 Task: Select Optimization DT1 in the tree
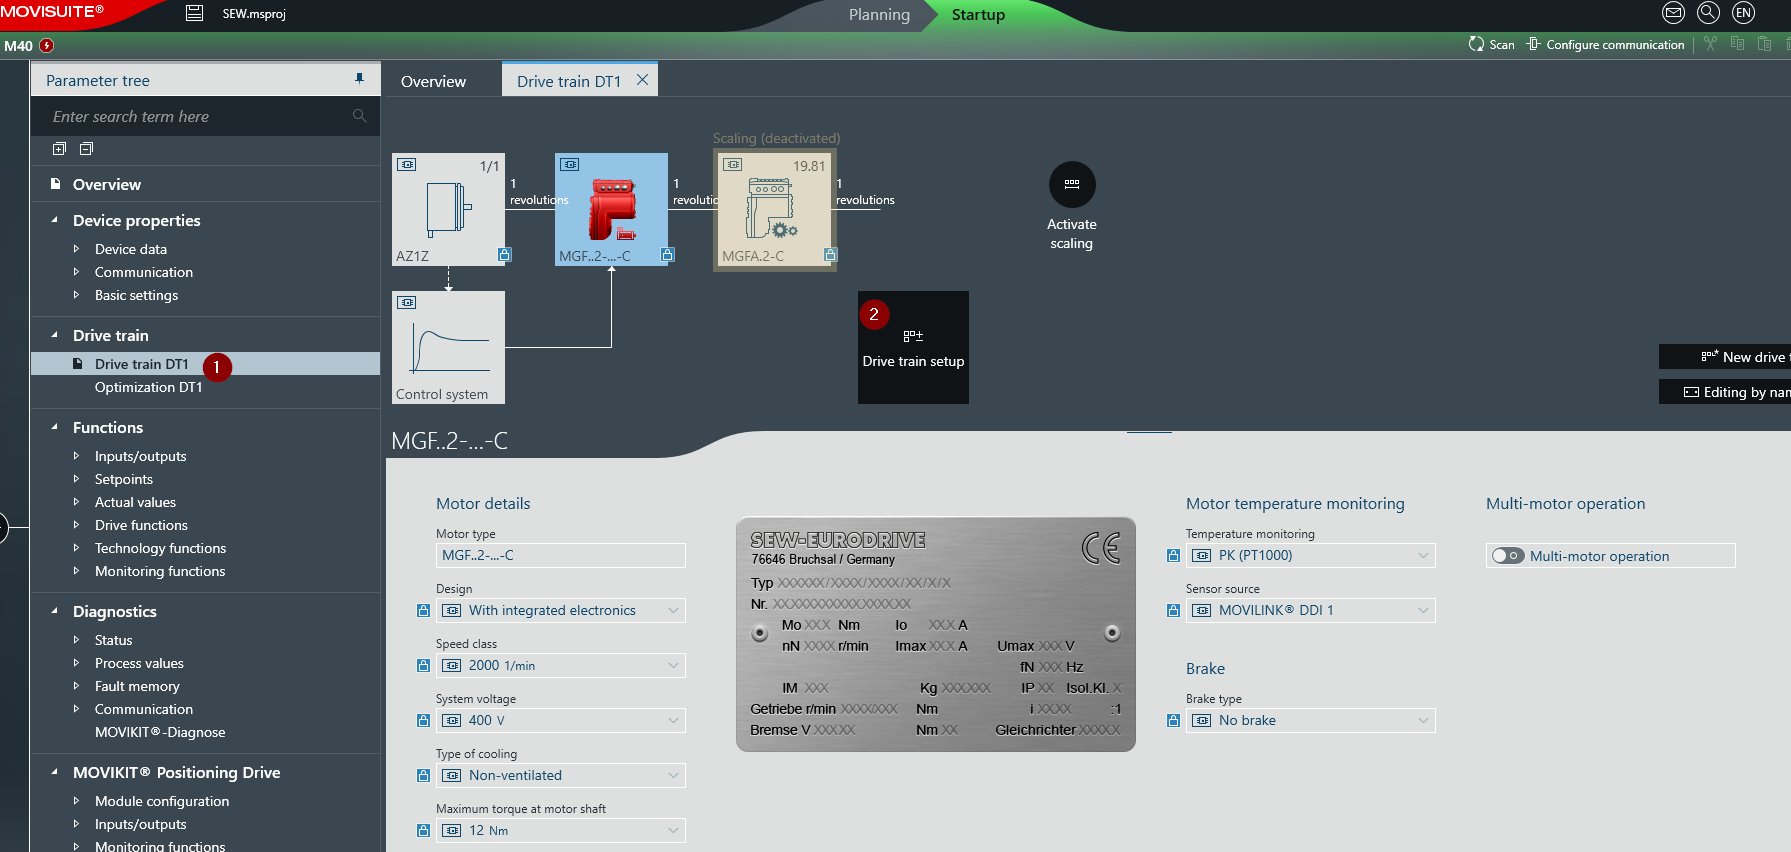(149, 387)
